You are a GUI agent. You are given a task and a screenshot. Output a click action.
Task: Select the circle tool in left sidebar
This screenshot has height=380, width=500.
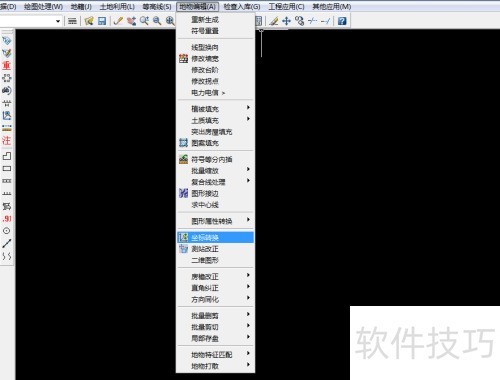[x=7, y=231]
